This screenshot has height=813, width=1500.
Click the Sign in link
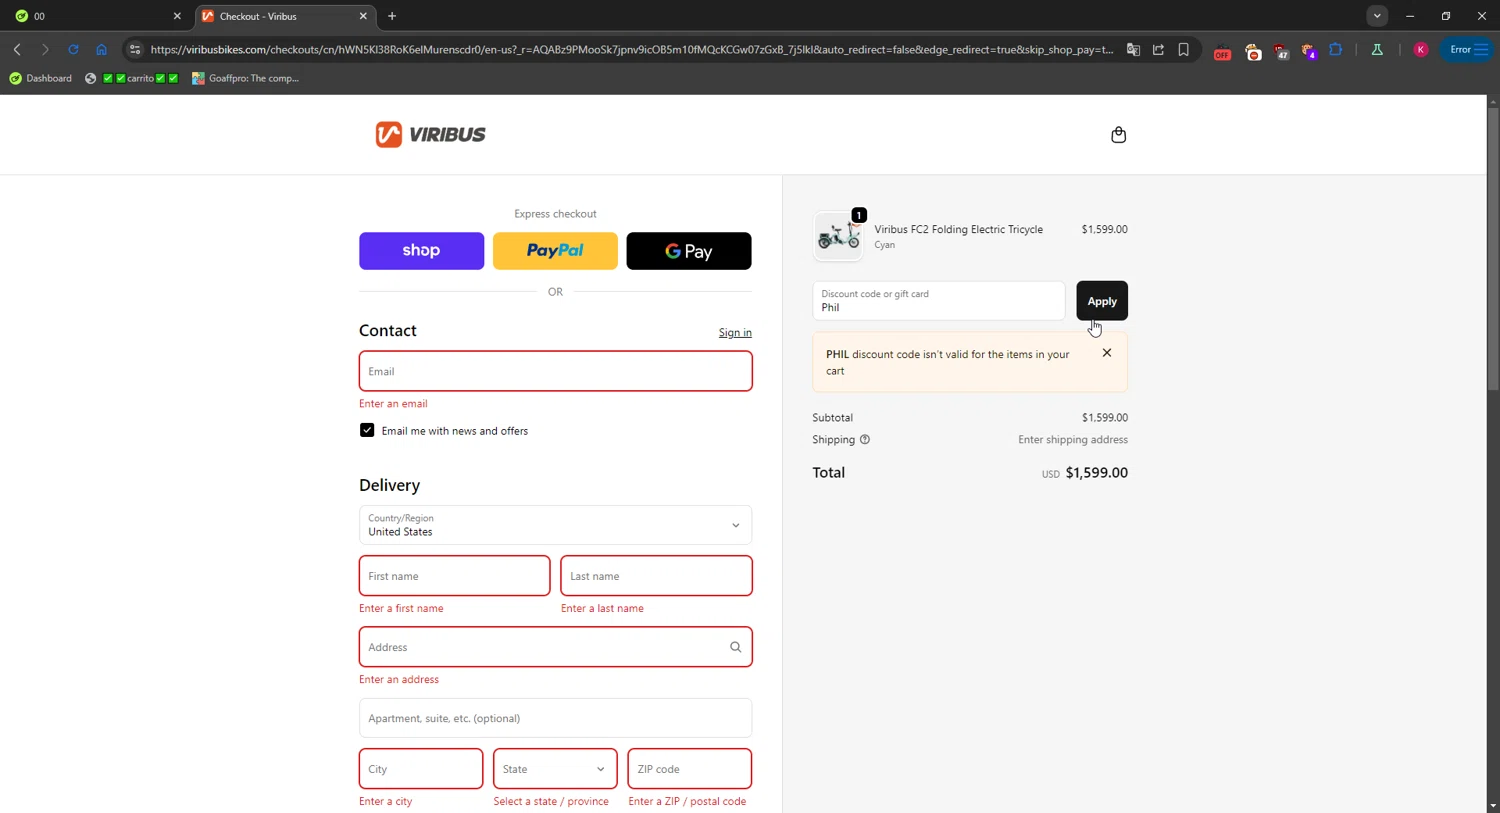click(735, 333)
